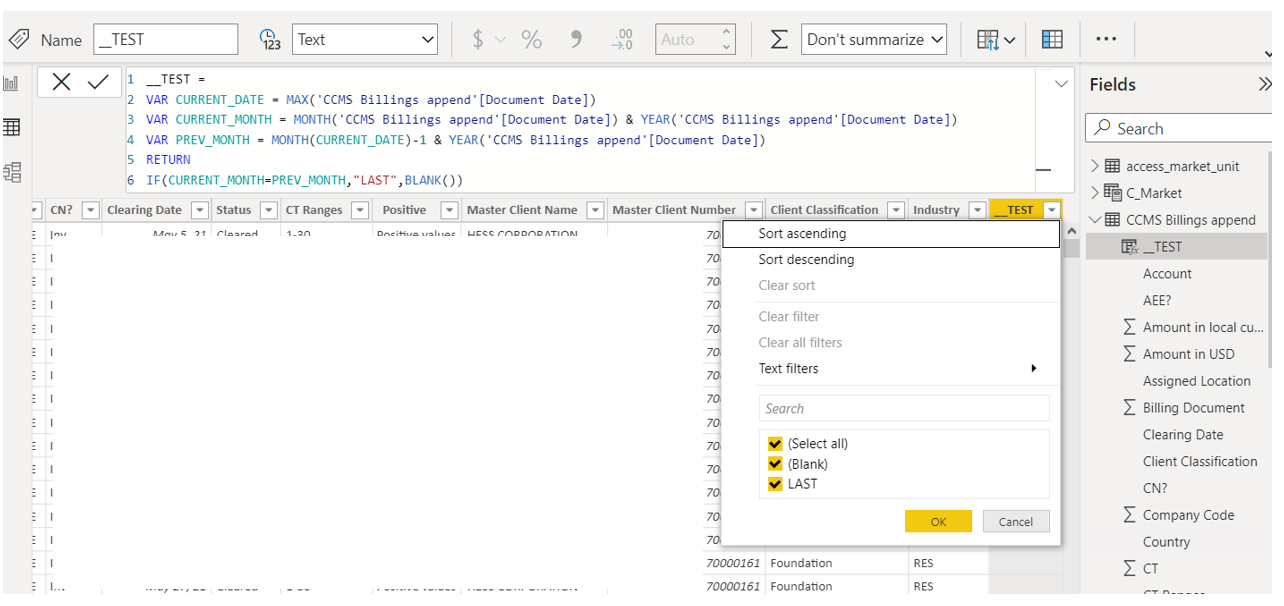
Task: Click the Sigma summarization icon
Action: 779,39
